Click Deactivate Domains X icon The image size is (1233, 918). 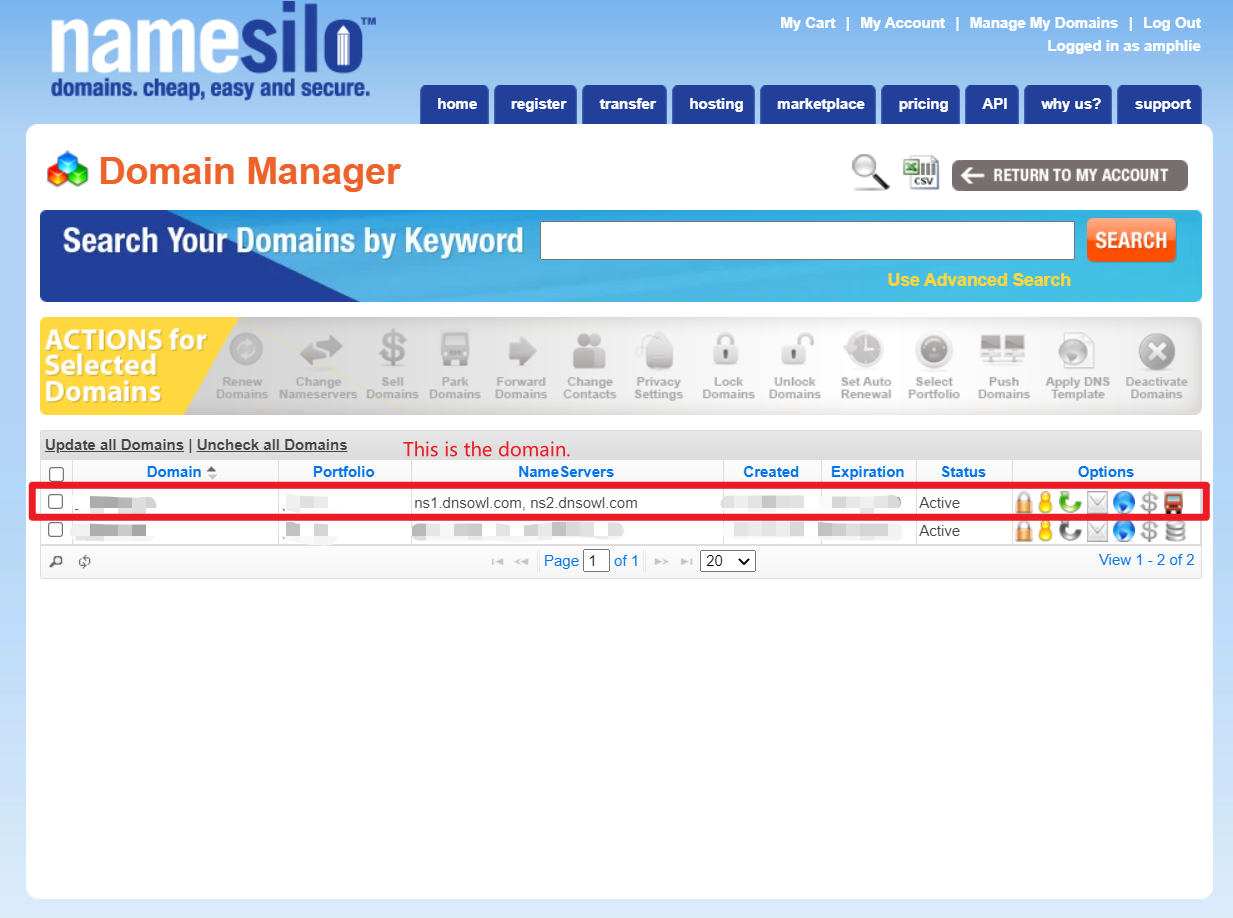pyautogui.click(x=1156, y=351)
